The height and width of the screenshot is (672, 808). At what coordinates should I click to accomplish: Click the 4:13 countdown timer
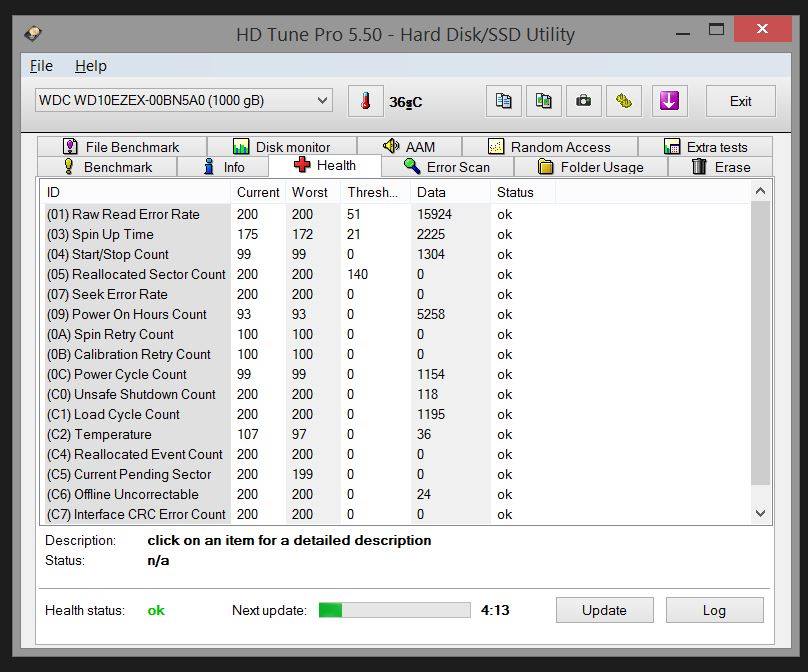pyautogui.click(x=495, y=610)
